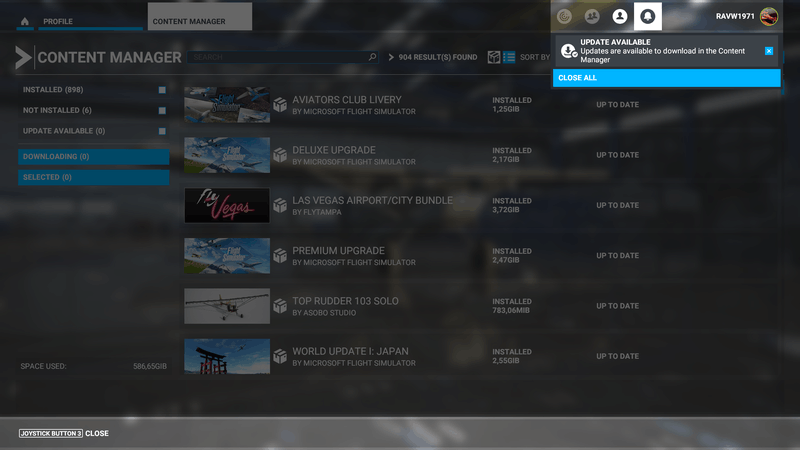Click the Aviators Club Livery thumbnail
Viewport: 800px width, 450px height.
(227, 105)
